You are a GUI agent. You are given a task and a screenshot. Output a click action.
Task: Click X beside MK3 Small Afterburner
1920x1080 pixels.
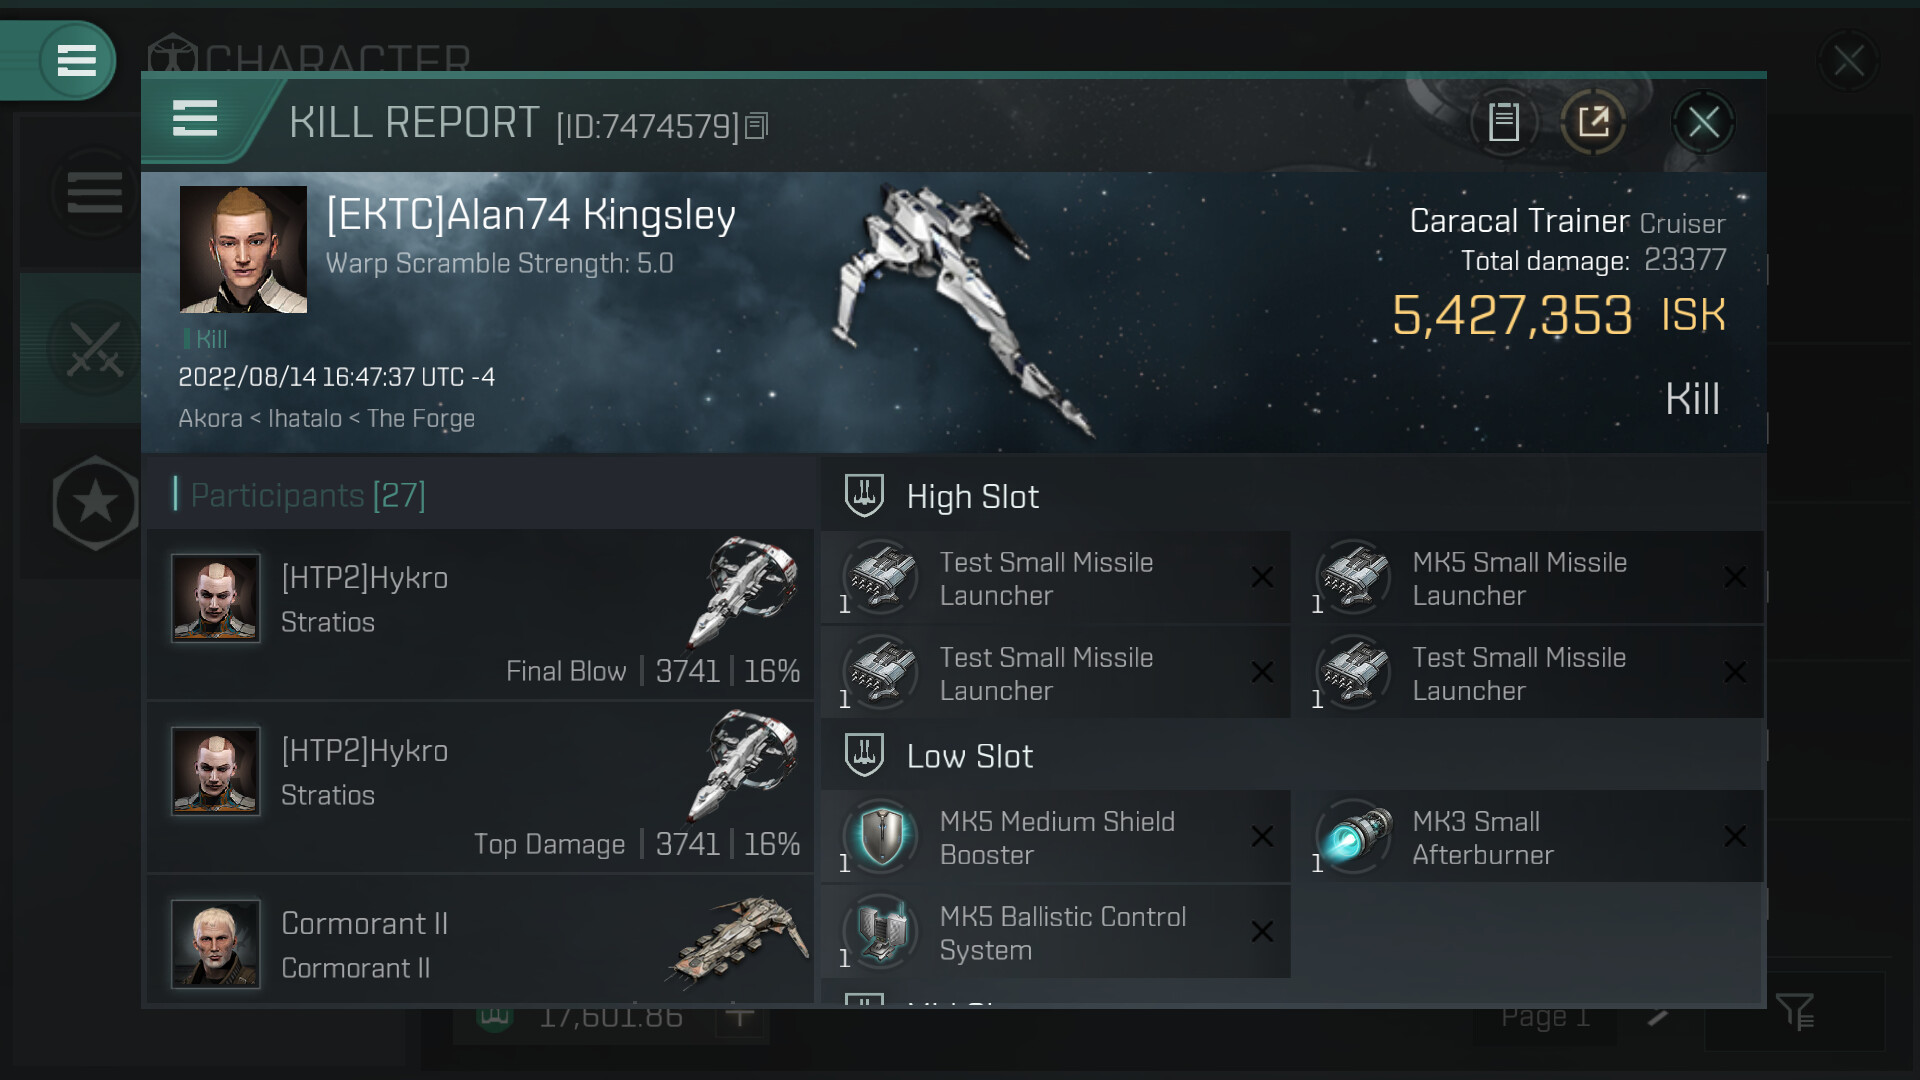pyautogui.click(x=1735, y=837)
